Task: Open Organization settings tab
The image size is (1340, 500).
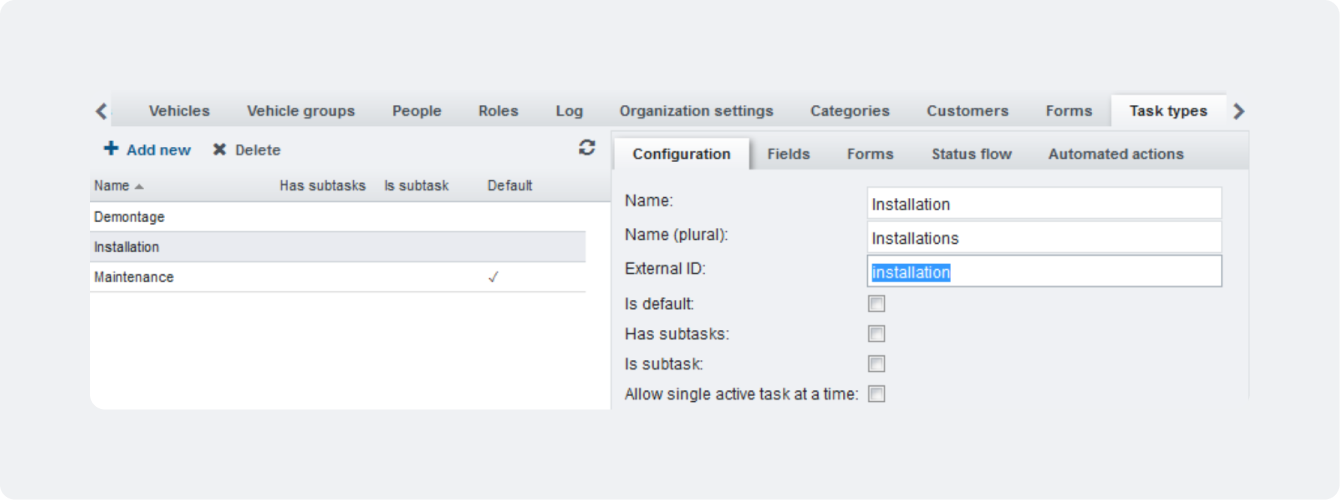Action: [696, 111]
